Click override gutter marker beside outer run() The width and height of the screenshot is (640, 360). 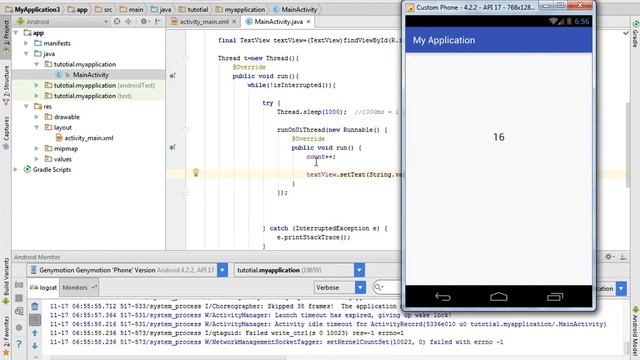click(173, 76)
